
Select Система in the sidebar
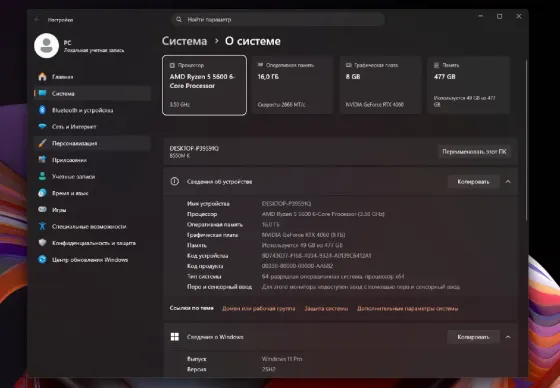coord(92,93)
